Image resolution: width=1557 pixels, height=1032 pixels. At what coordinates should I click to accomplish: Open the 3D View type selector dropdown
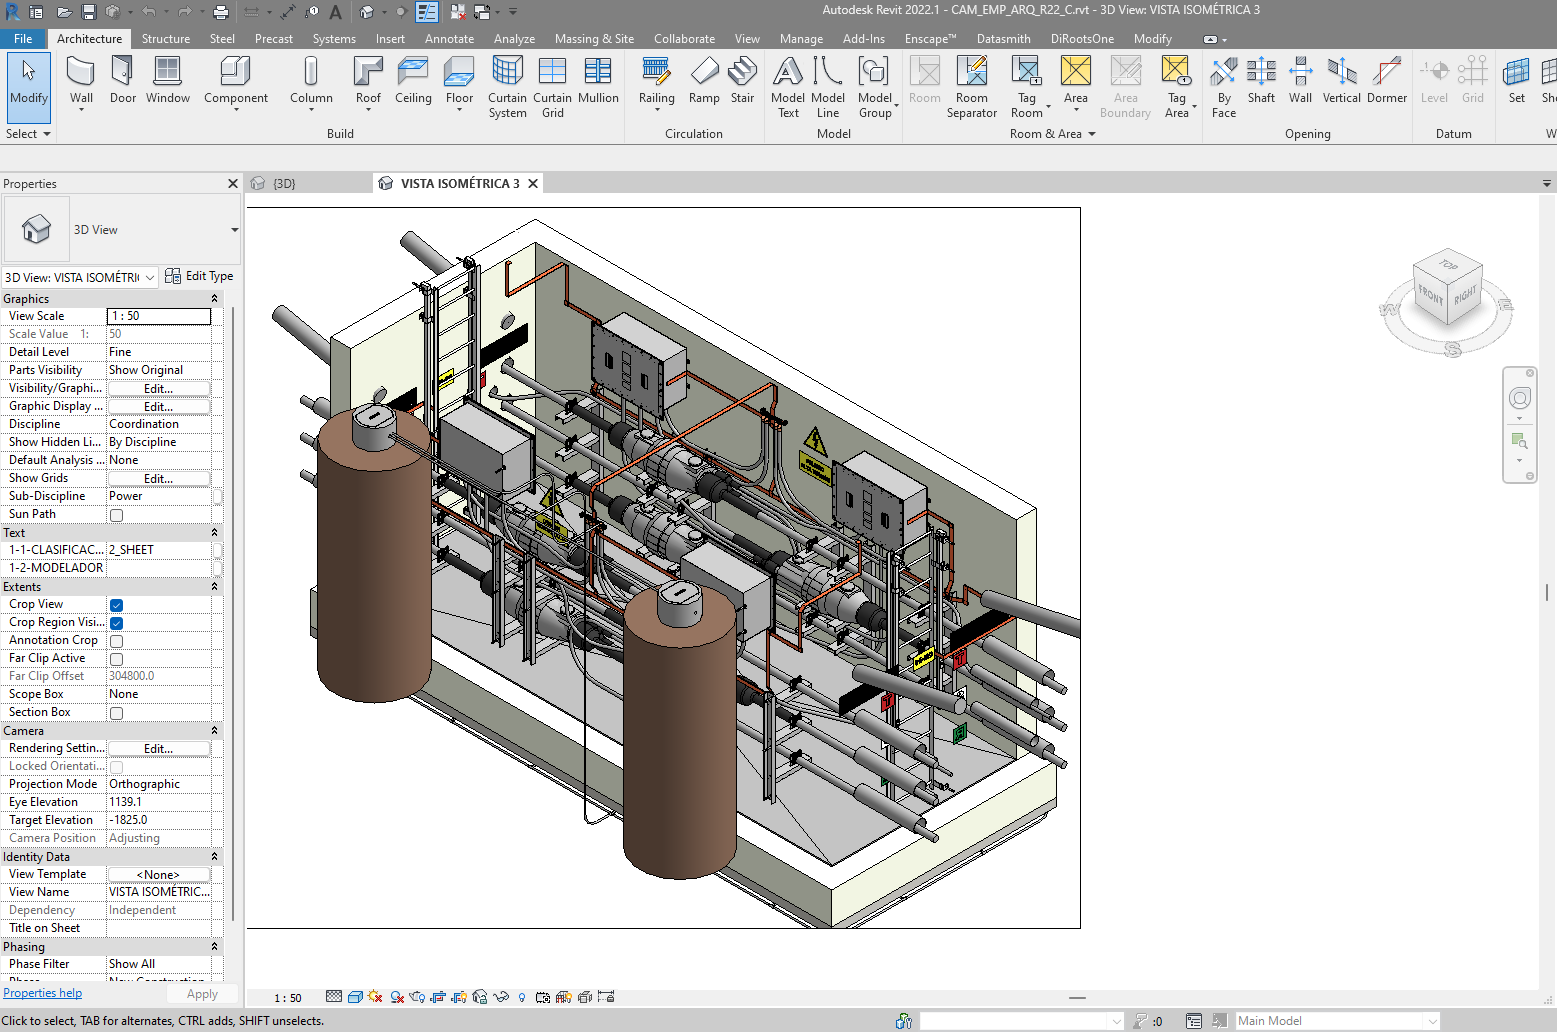[x=234, y=230]
